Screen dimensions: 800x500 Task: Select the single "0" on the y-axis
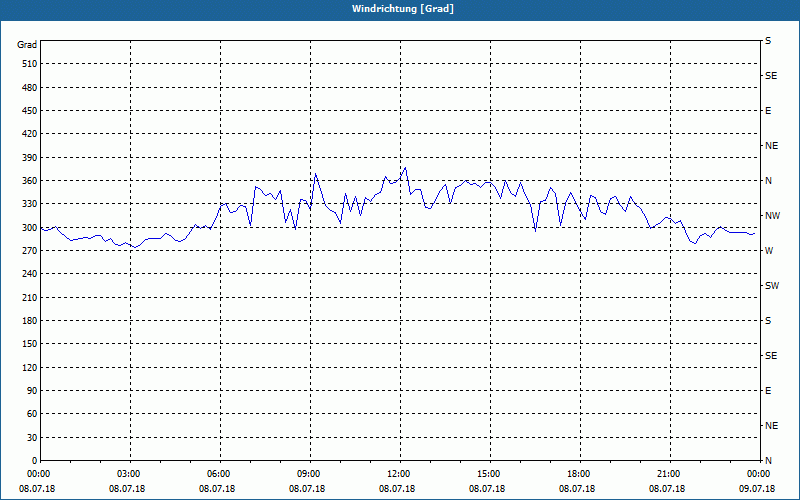[35, 461]
